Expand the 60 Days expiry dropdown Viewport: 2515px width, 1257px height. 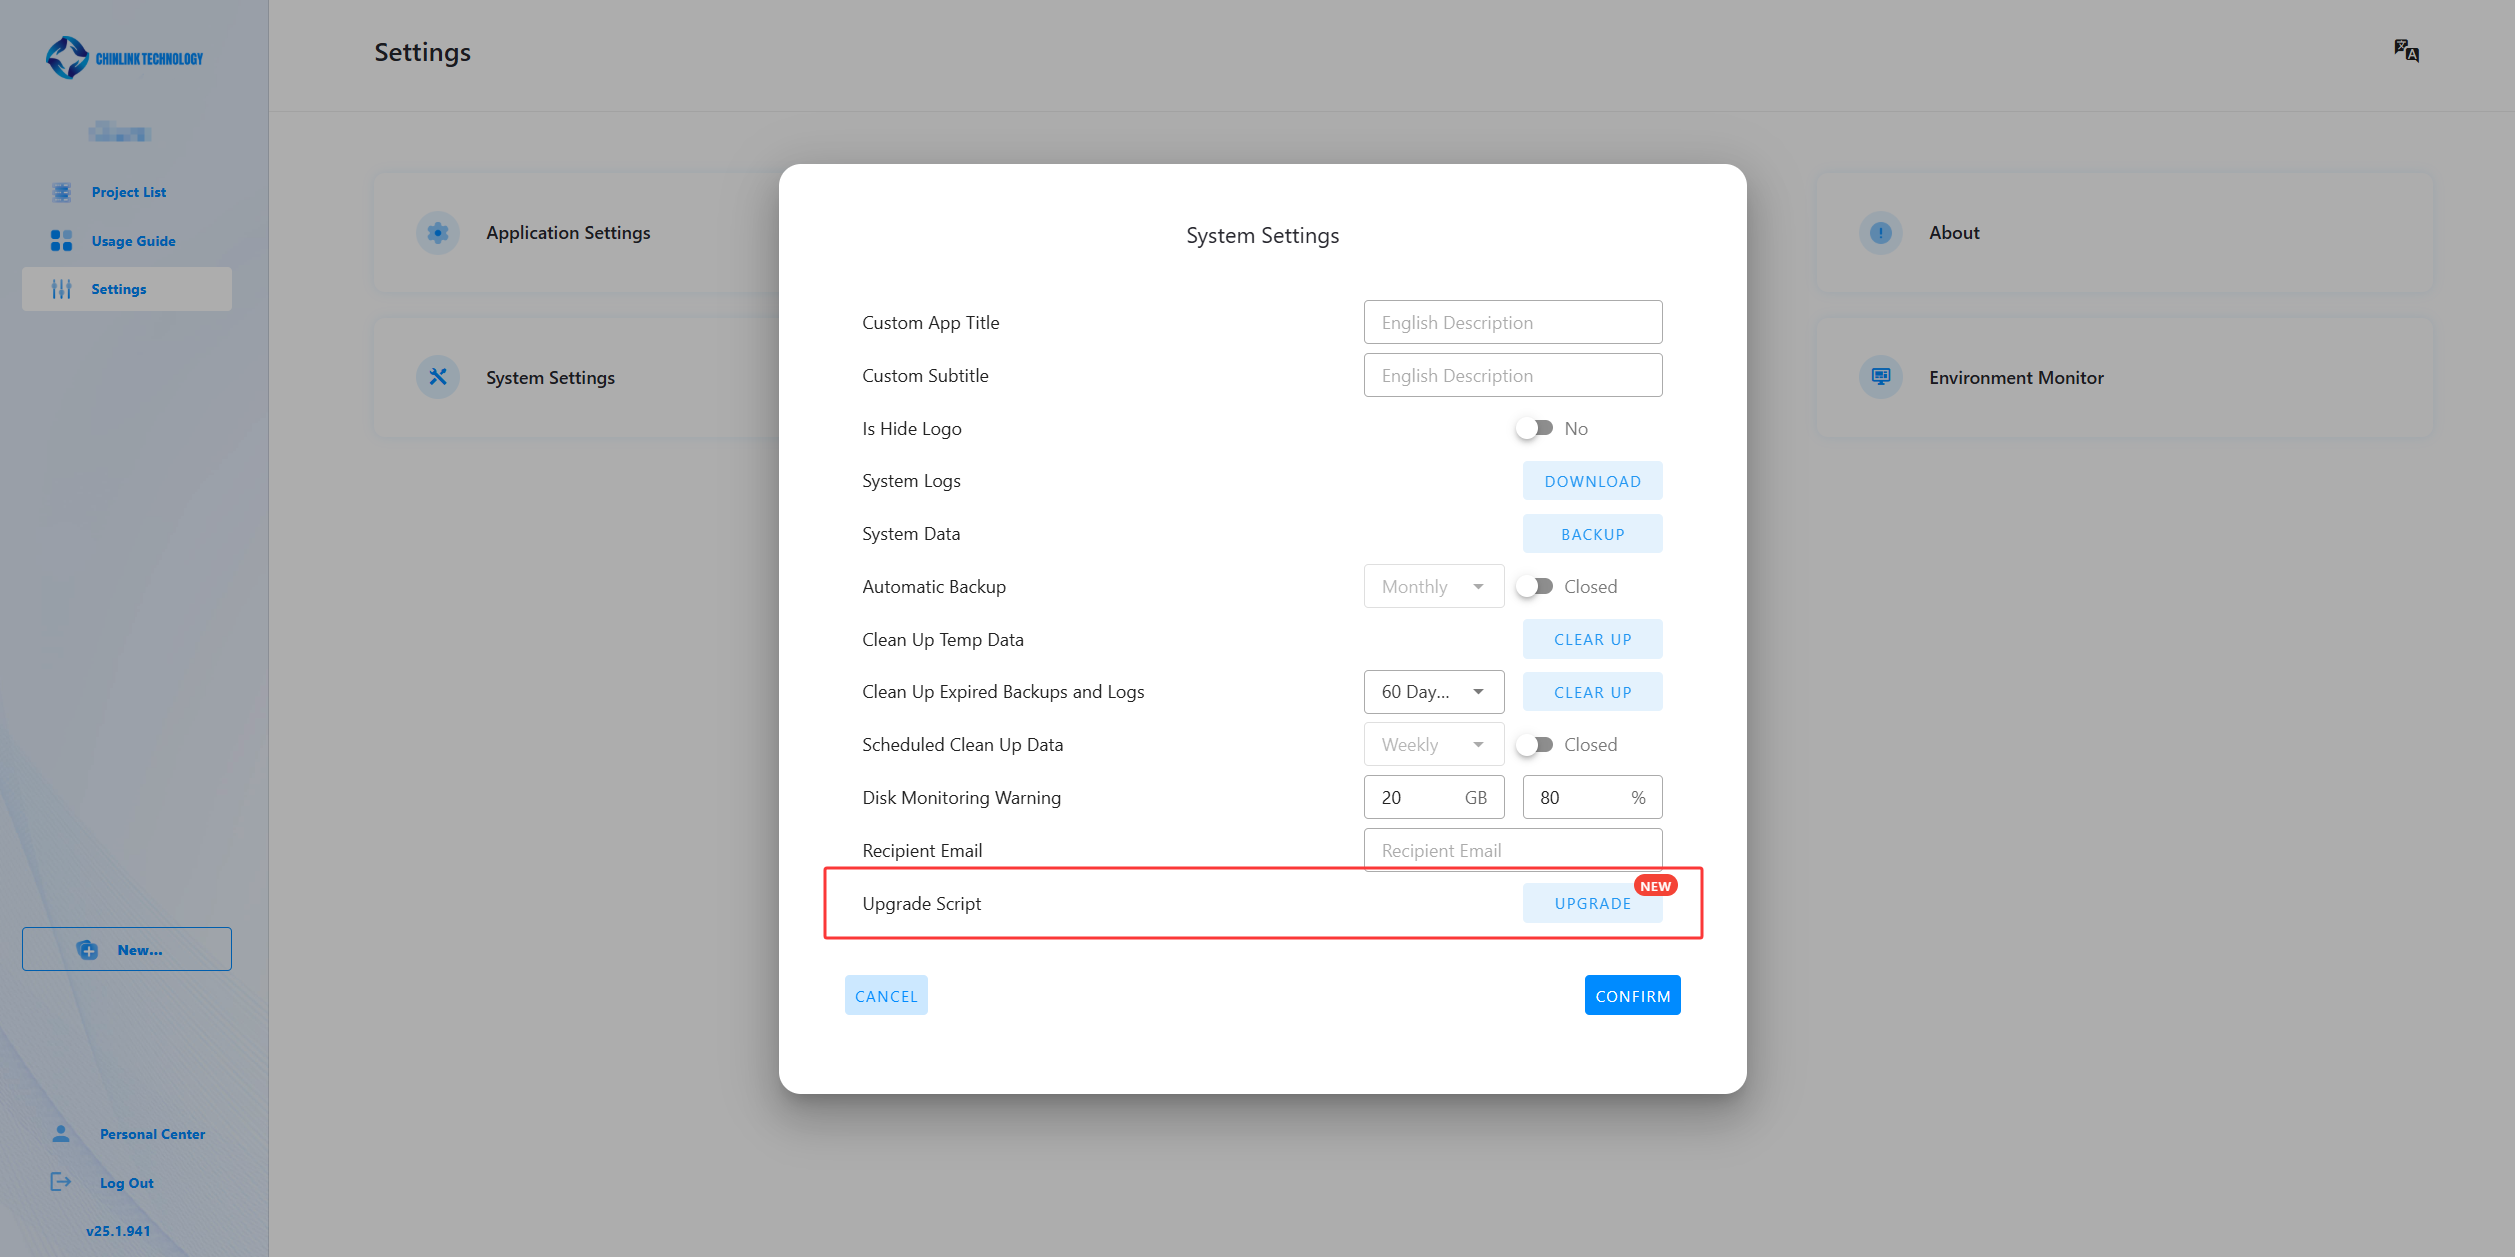[1433, 692]
